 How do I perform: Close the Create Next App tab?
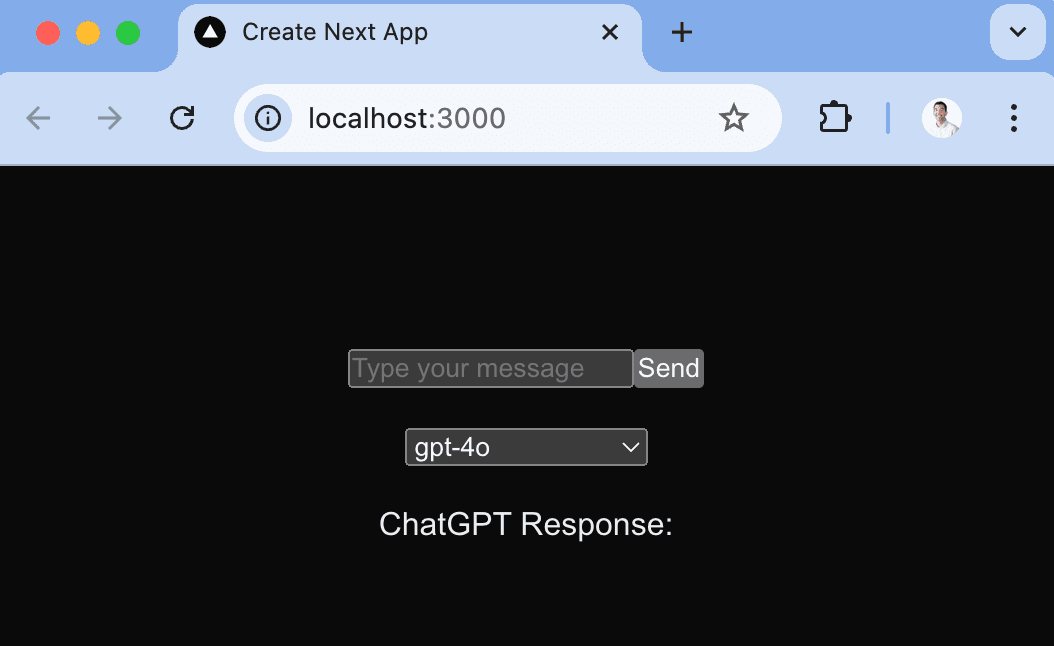(x=610, y=32)
